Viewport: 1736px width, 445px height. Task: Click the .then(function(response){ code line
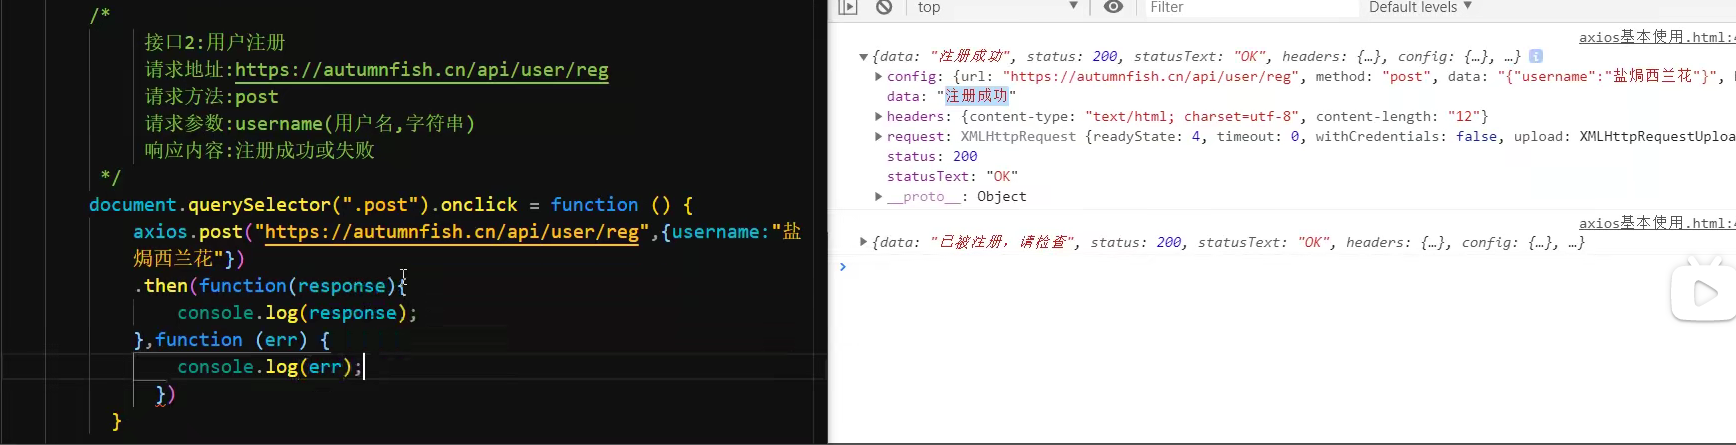tap(271, 286)
